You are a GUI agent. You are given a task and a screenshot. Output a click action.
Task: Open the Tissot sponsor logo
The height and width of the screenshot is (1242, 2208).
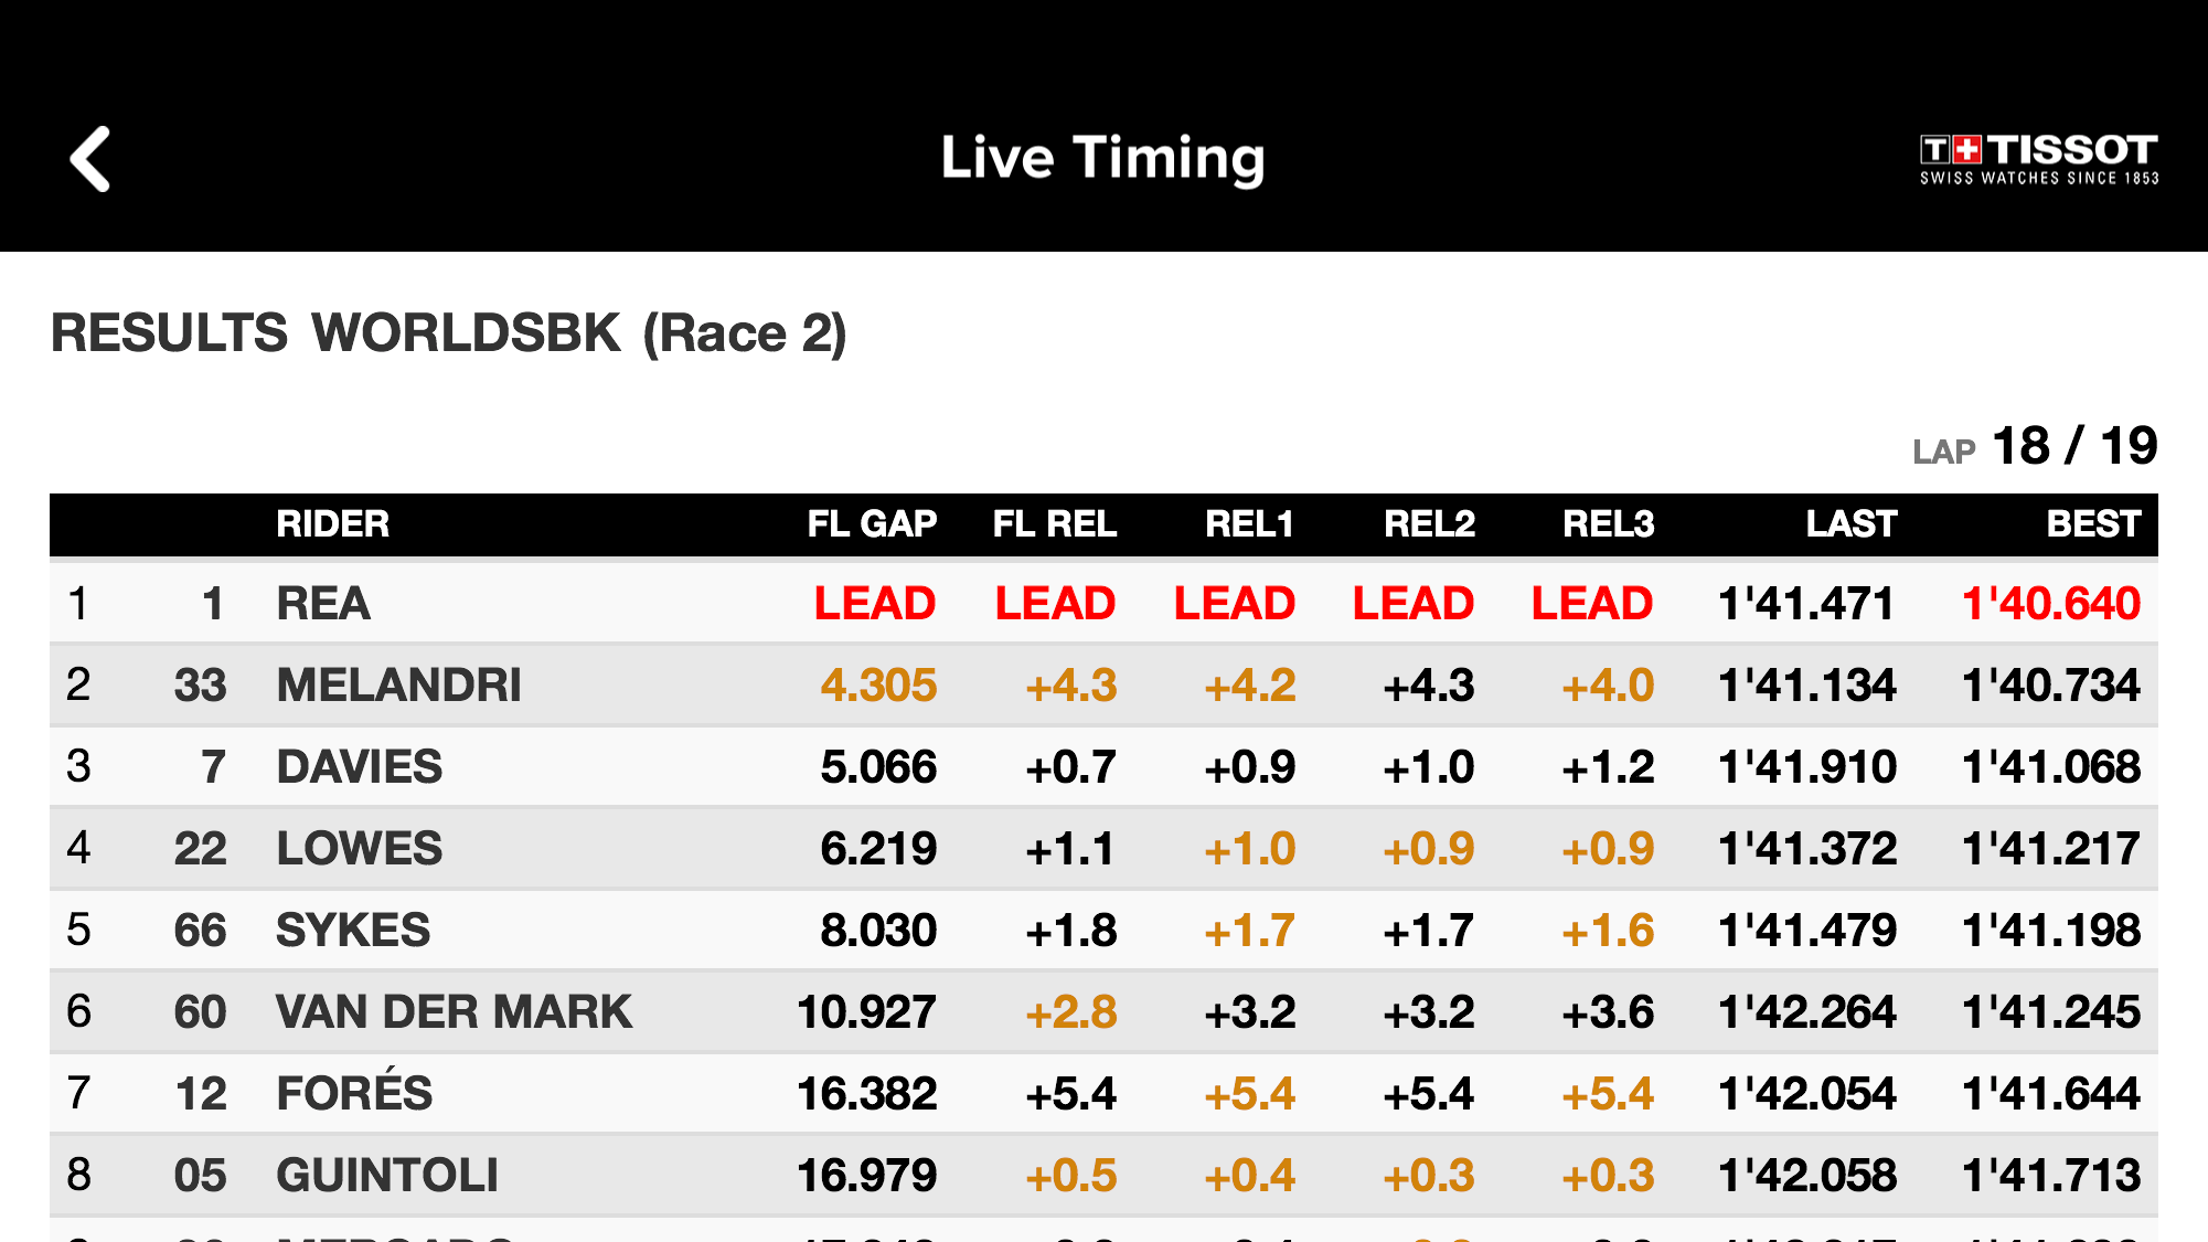2038,159
